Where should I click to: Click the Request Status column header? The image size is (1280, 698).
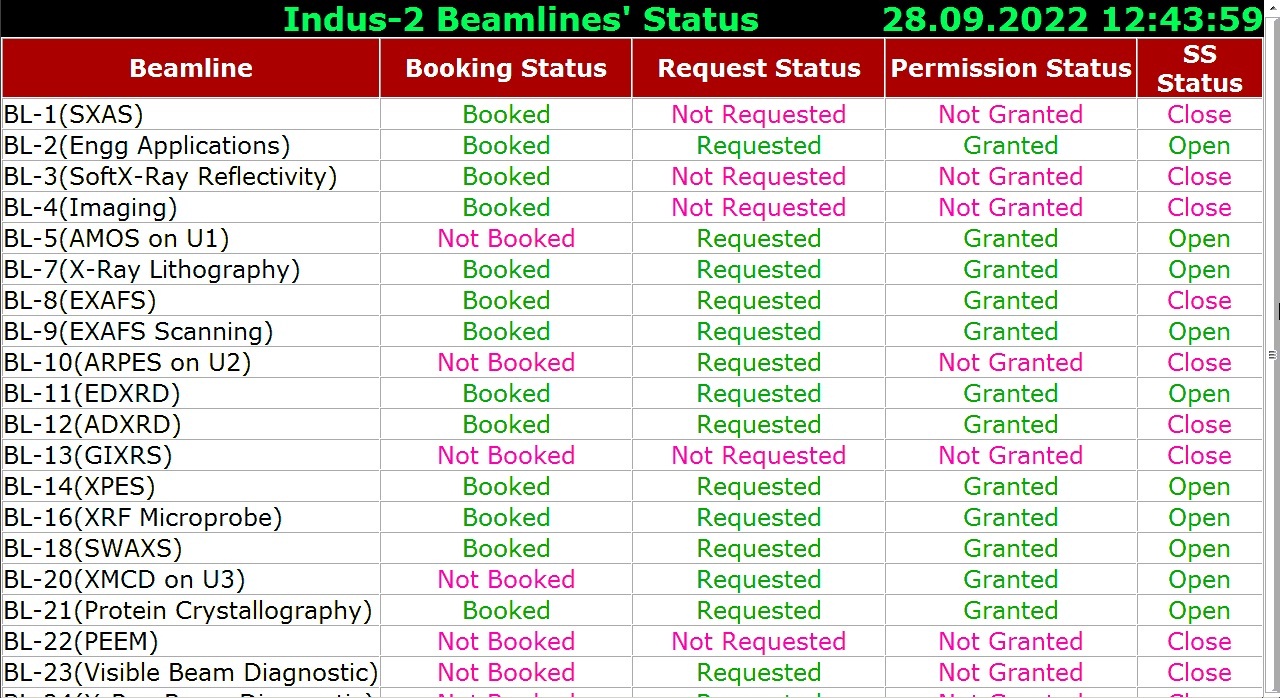(759, 68)
